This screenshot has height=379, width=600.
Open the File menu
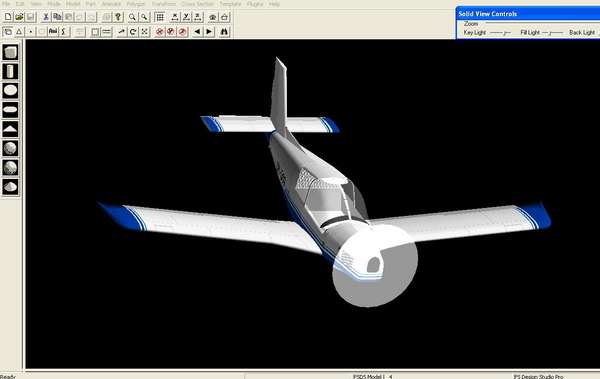6,4
